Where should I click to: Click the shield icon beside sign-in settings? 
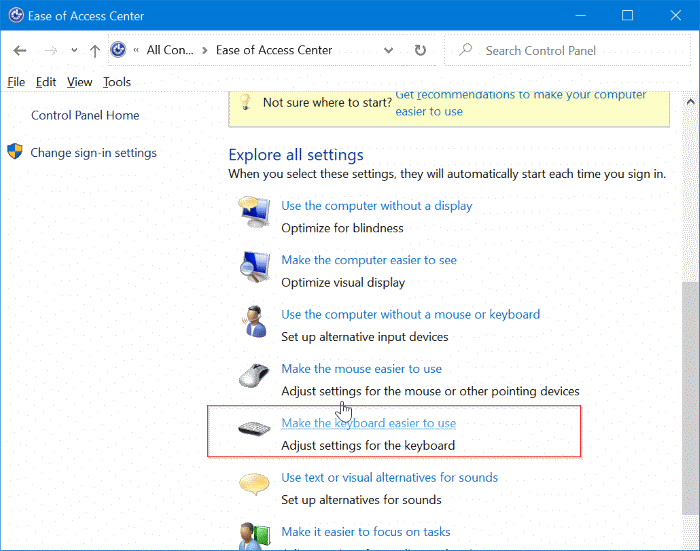[15, 151]
